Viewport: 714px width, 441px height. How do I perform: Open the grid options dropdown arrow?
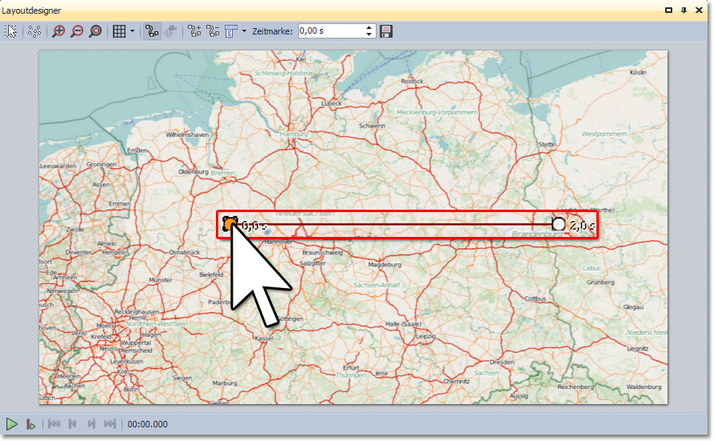click(x=132, y=31)
